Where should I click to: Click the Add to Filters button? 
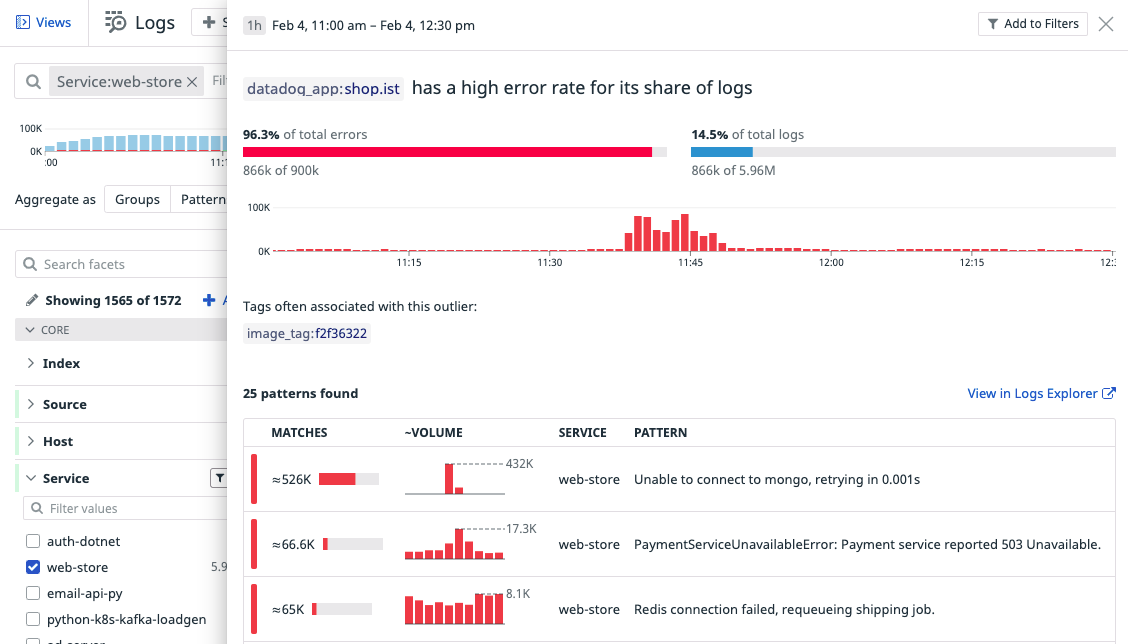click(1032, 24)
